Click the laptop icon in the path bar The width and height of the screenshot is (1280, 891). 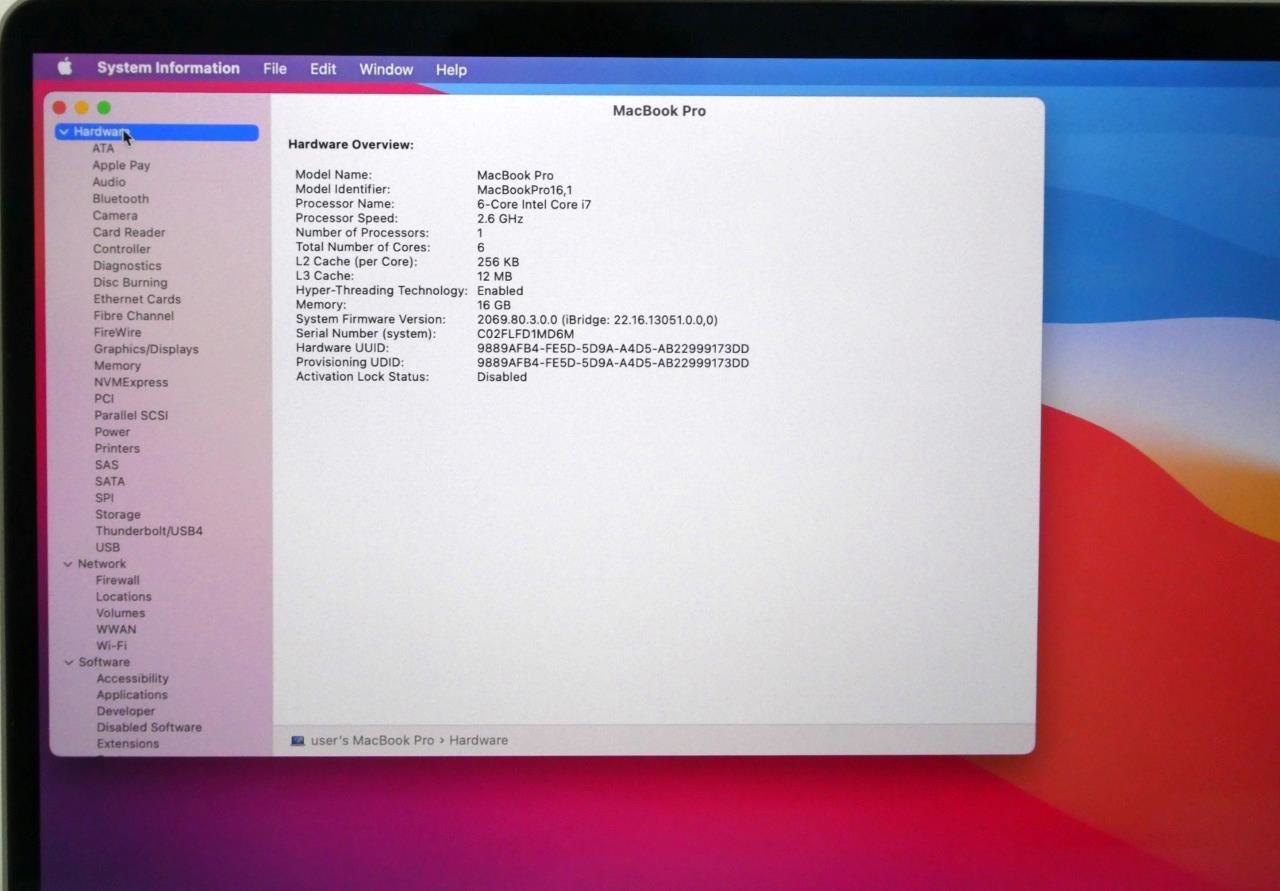pos(297,741)
